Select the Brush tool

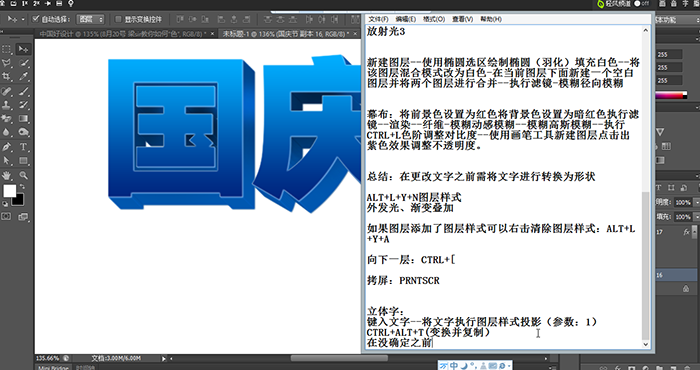[23, 91]
